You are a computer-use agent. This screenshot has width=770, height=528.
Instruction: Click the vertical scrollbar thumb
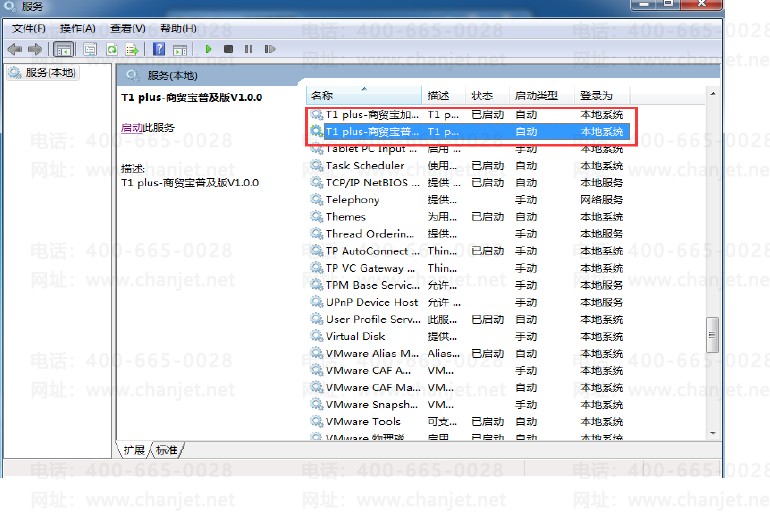(x=713, y=335)
